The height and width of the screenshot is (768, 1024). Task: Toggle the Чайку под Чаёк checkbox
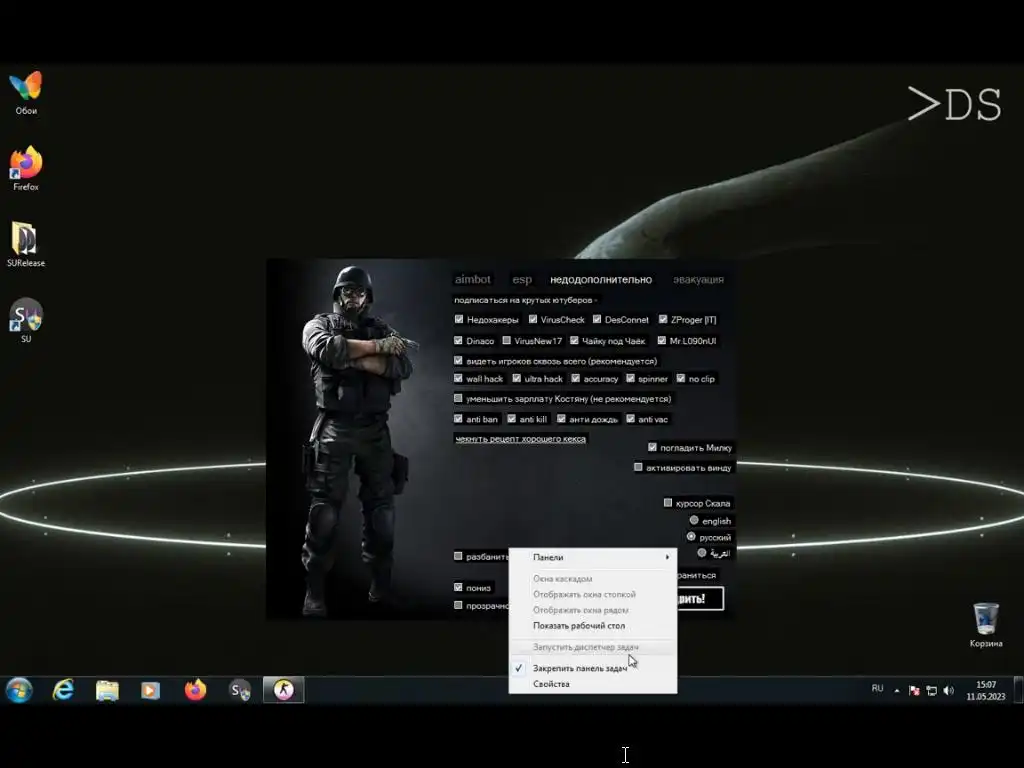pyautogui.click(x=574, y=340)
